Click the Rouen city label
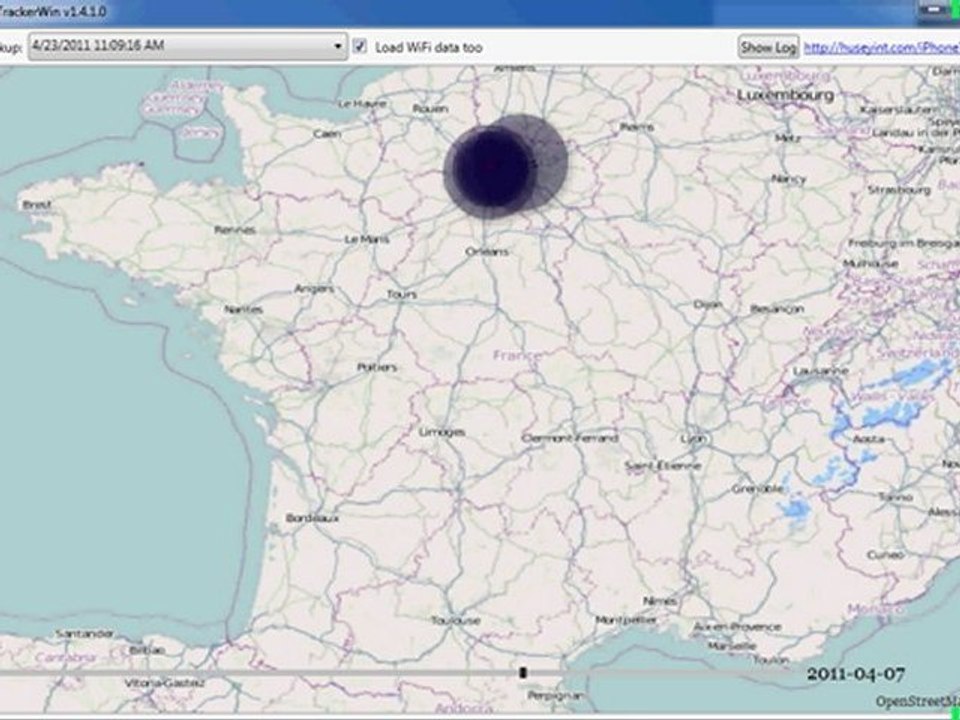 pyautogui.click(x=430, y=108)
